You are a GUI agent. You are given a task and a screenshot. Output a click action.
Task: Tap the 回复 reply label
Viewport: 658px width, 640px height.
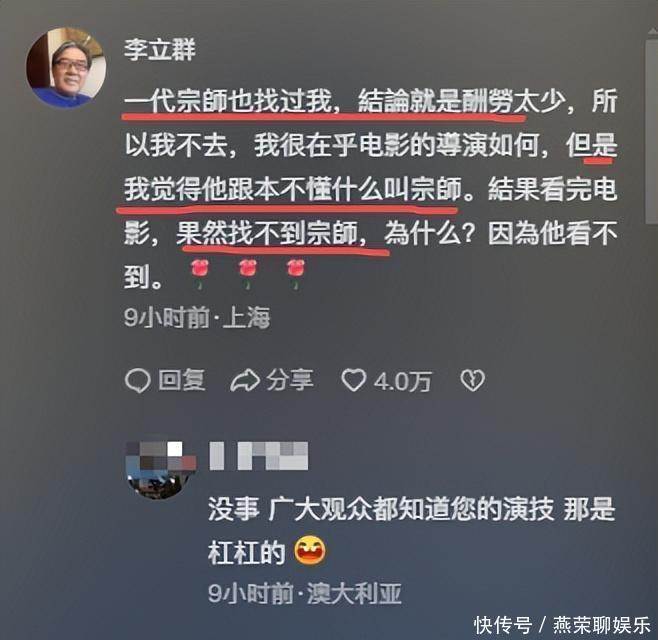click(182, 380)
